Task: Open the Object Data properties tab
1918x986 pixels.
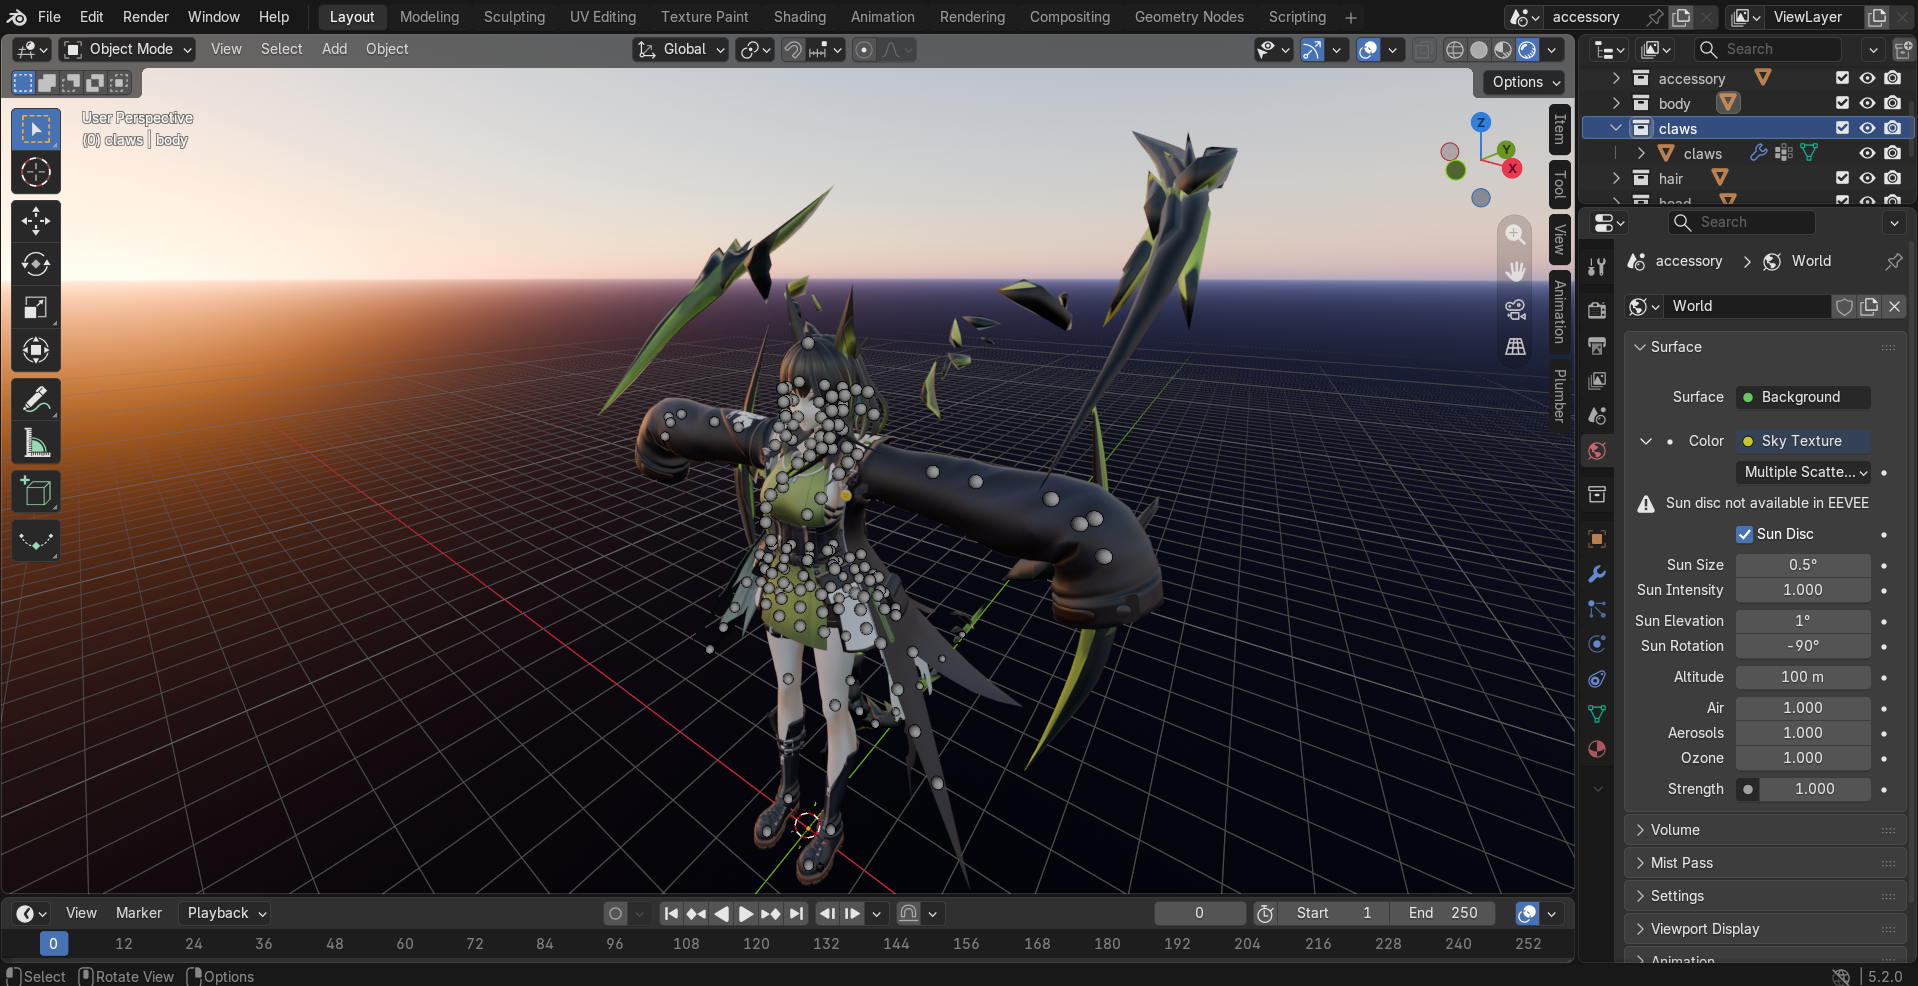Action: coord(1597,714)
